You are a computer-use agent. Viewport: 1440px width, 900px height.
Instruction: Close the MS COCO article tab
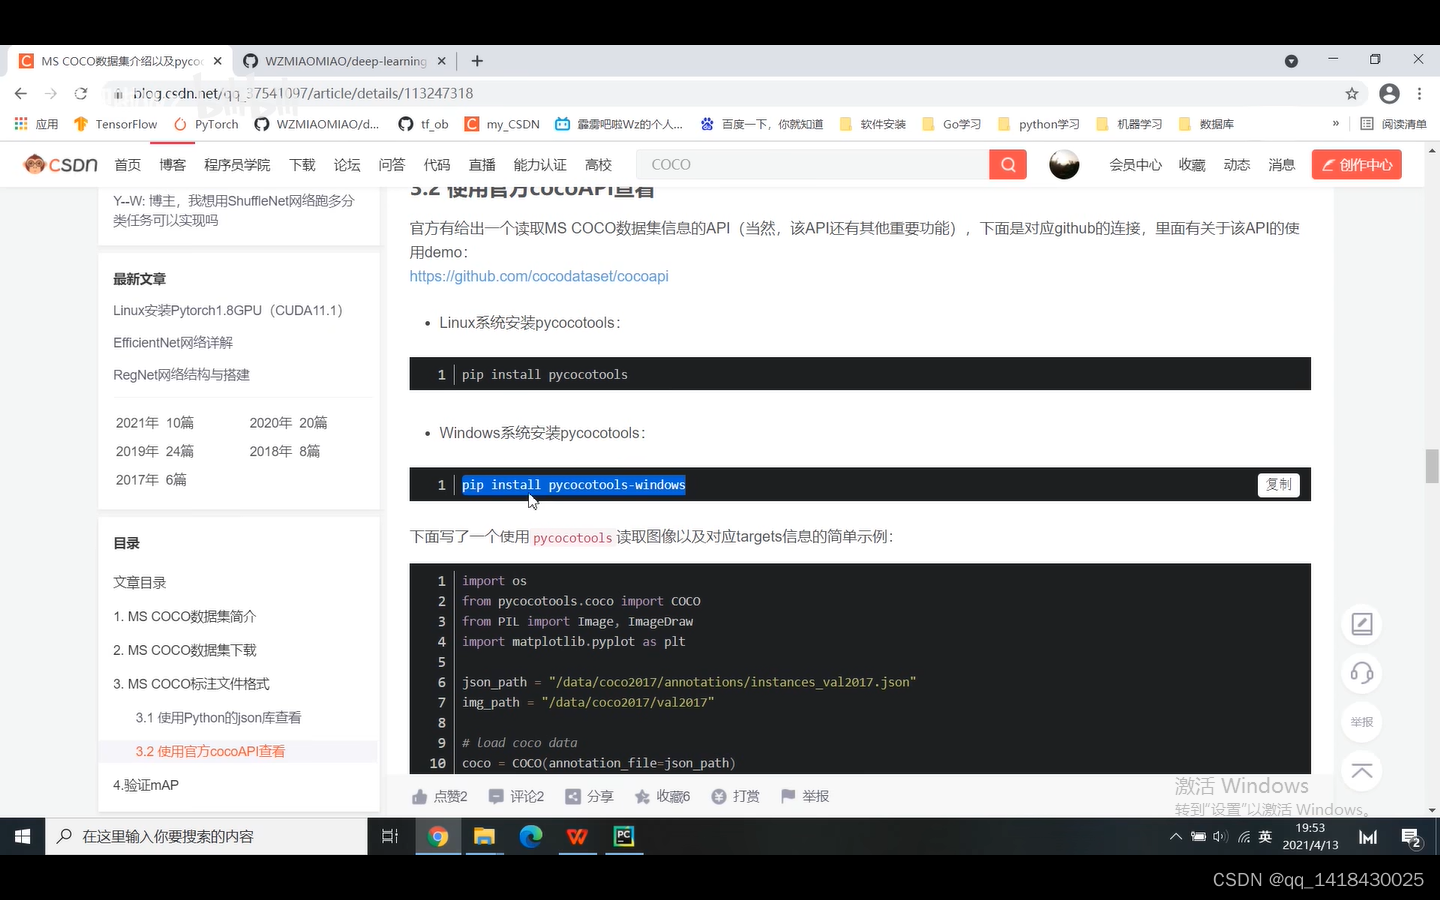(x=217, y=61)
